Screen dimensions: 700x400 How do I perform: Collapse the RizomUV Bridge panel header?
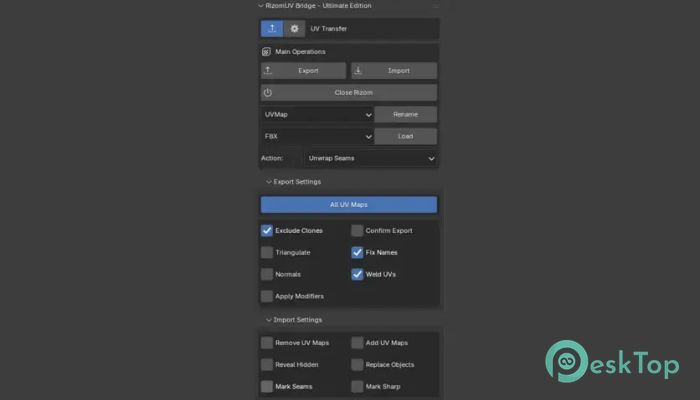(315, 6)
